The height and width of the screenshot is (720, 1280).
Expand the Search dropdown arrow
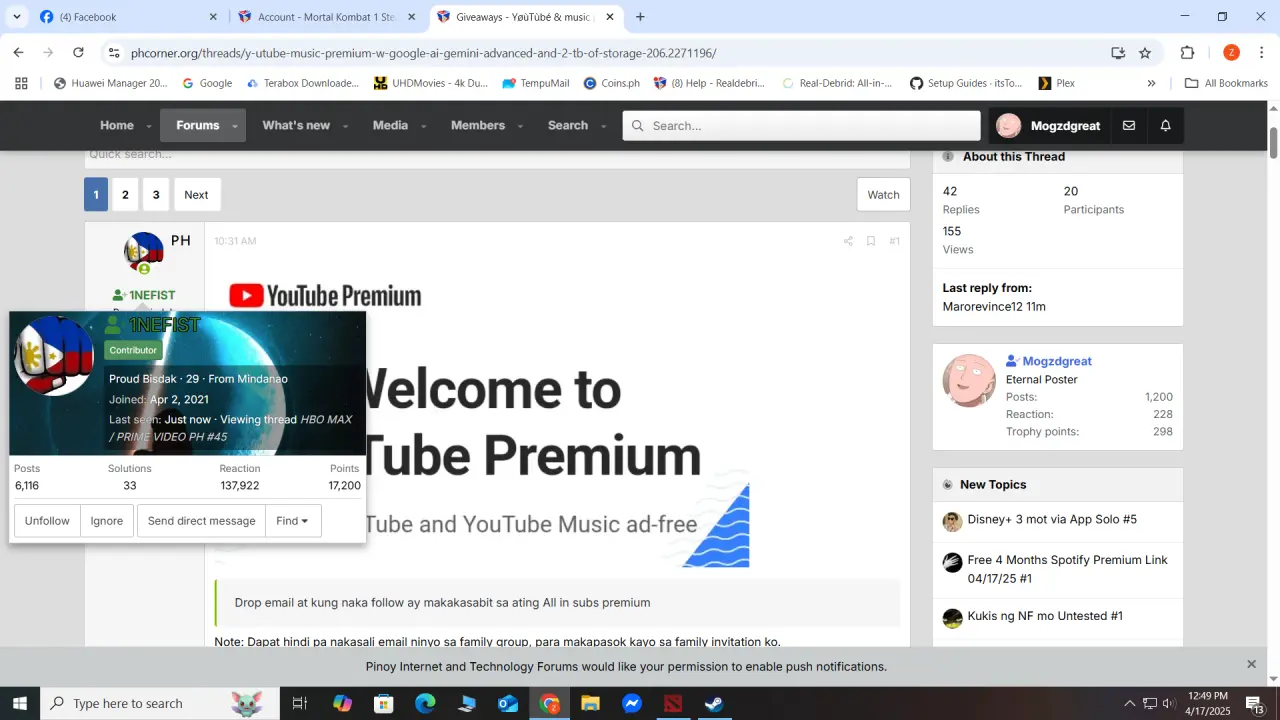pos(604,127)
